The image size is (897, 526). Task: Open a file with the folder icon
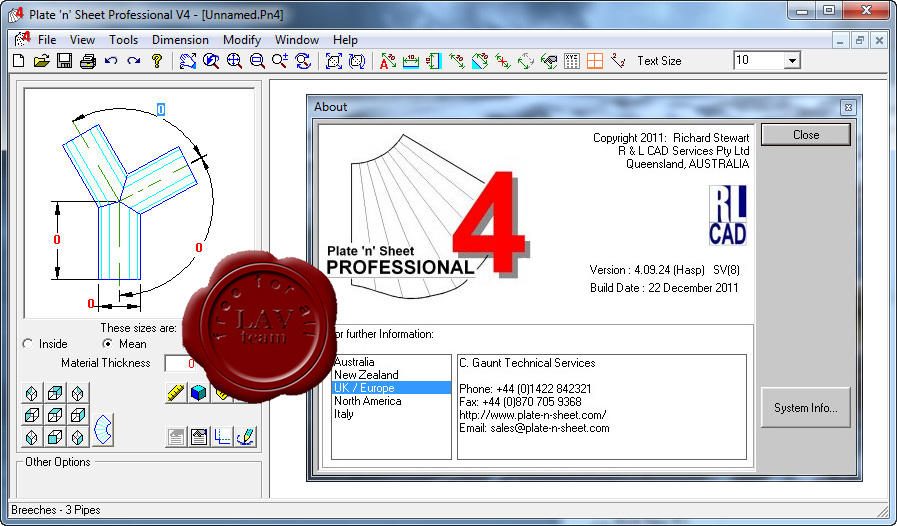click(41, 61)
